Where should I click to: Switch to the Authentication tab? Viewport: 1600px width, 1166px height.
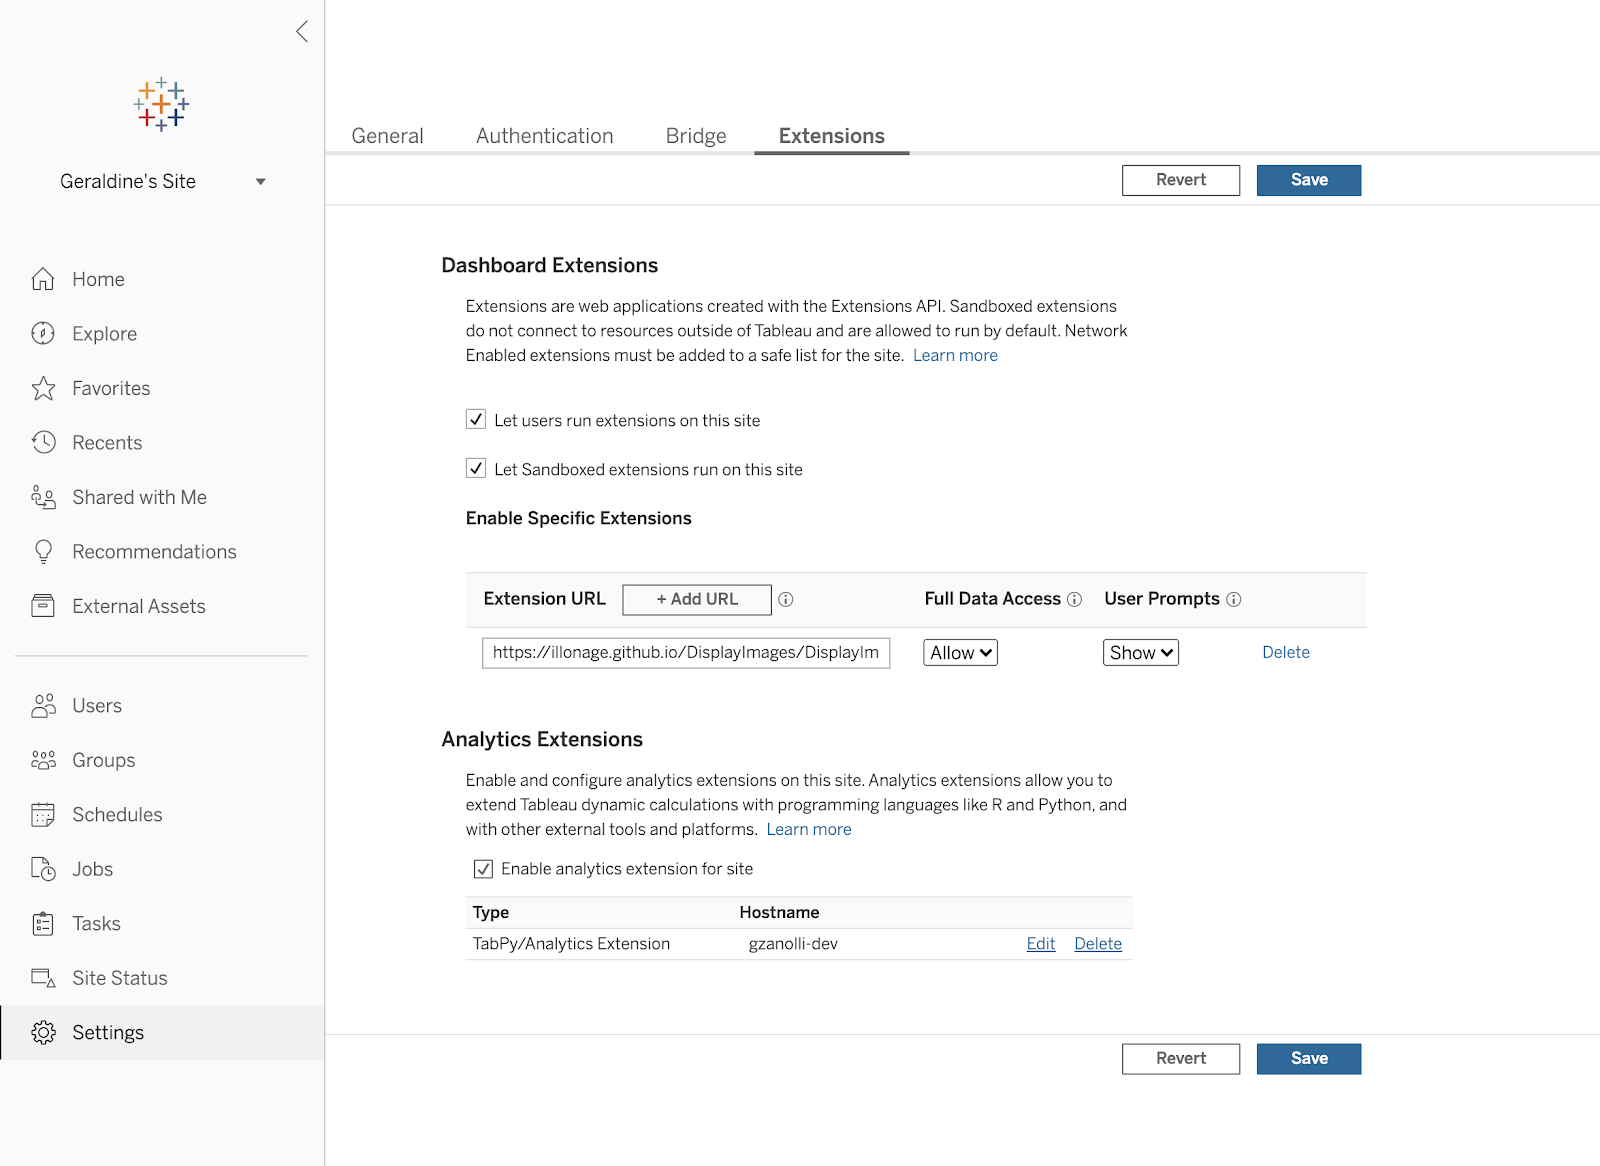[x=544, y=136]
